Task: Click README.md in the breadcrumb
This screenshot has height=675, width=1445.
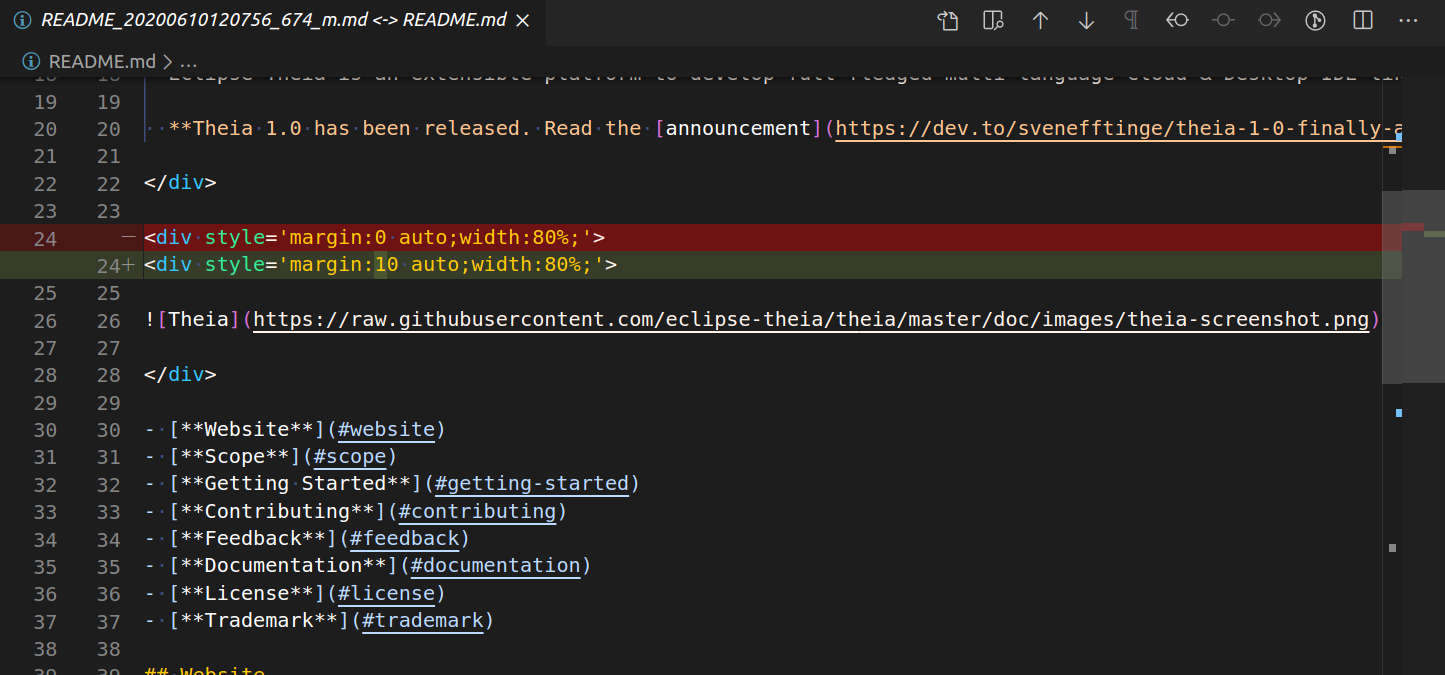Action: pos(102,61)
